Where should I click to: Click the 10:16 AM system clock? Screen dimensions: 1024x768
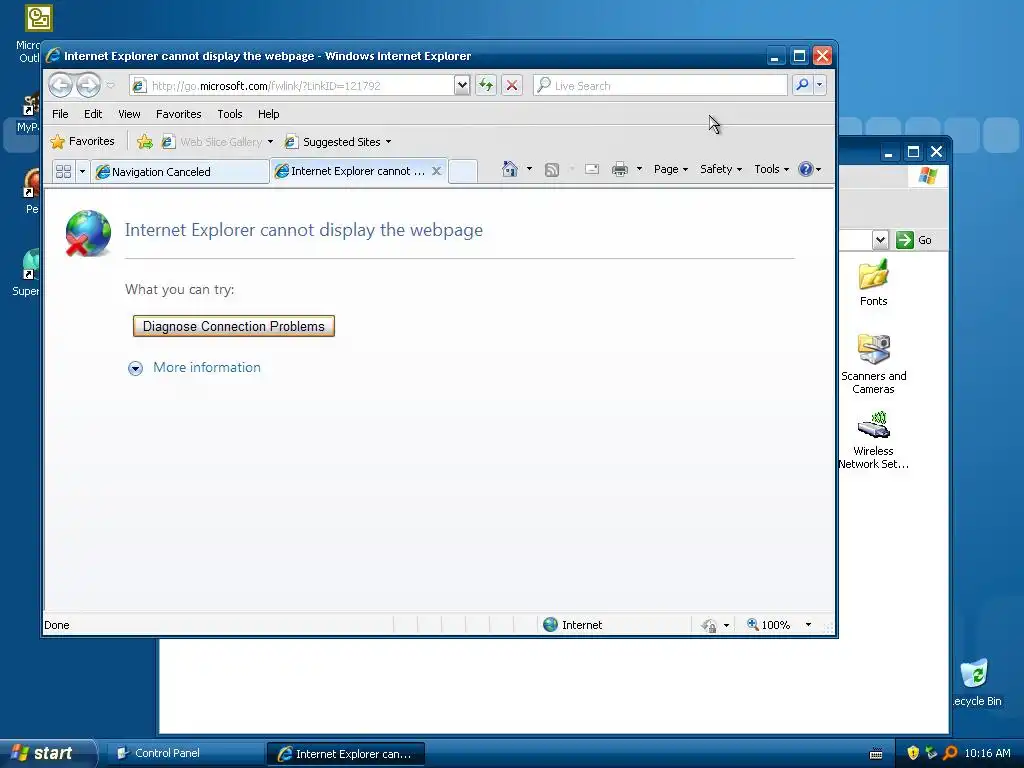pyautogui.click(x=987, y=753)
